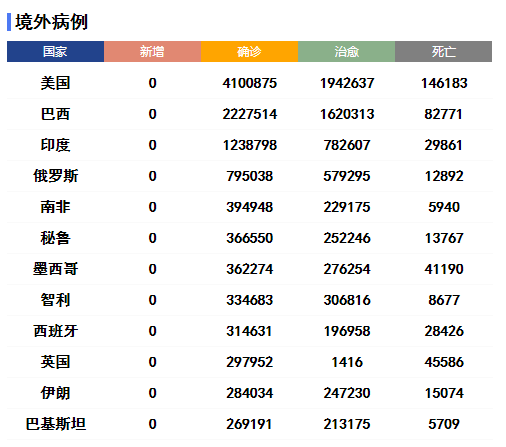Screen dimensions: 506x447
Task: Click the 印度 country name
Action: point(55,145)
